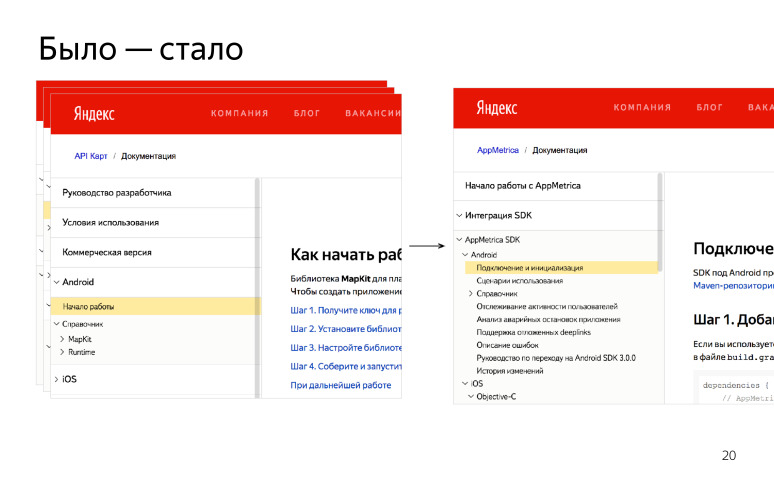Open link При дальнейшей работе
The width and height of the screenshot is (774, 484).
point(341,385)
